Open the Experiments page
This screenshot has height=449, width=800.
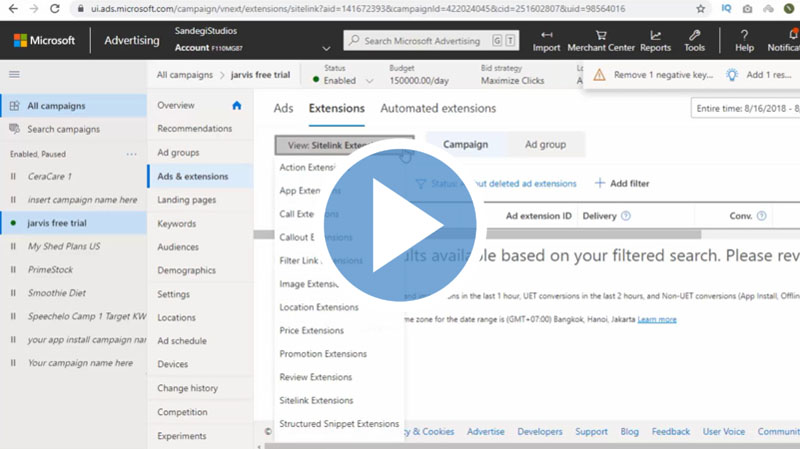pos(182,436)
